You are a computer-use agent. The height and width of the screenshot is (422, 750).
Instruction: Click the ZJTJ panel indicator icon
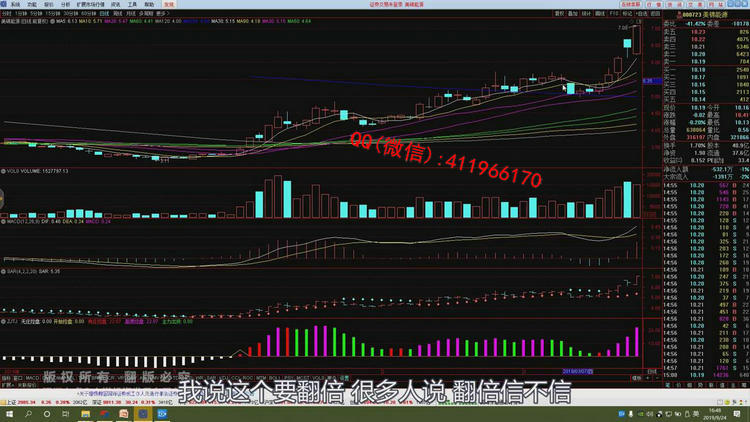(x=3, y=322)
